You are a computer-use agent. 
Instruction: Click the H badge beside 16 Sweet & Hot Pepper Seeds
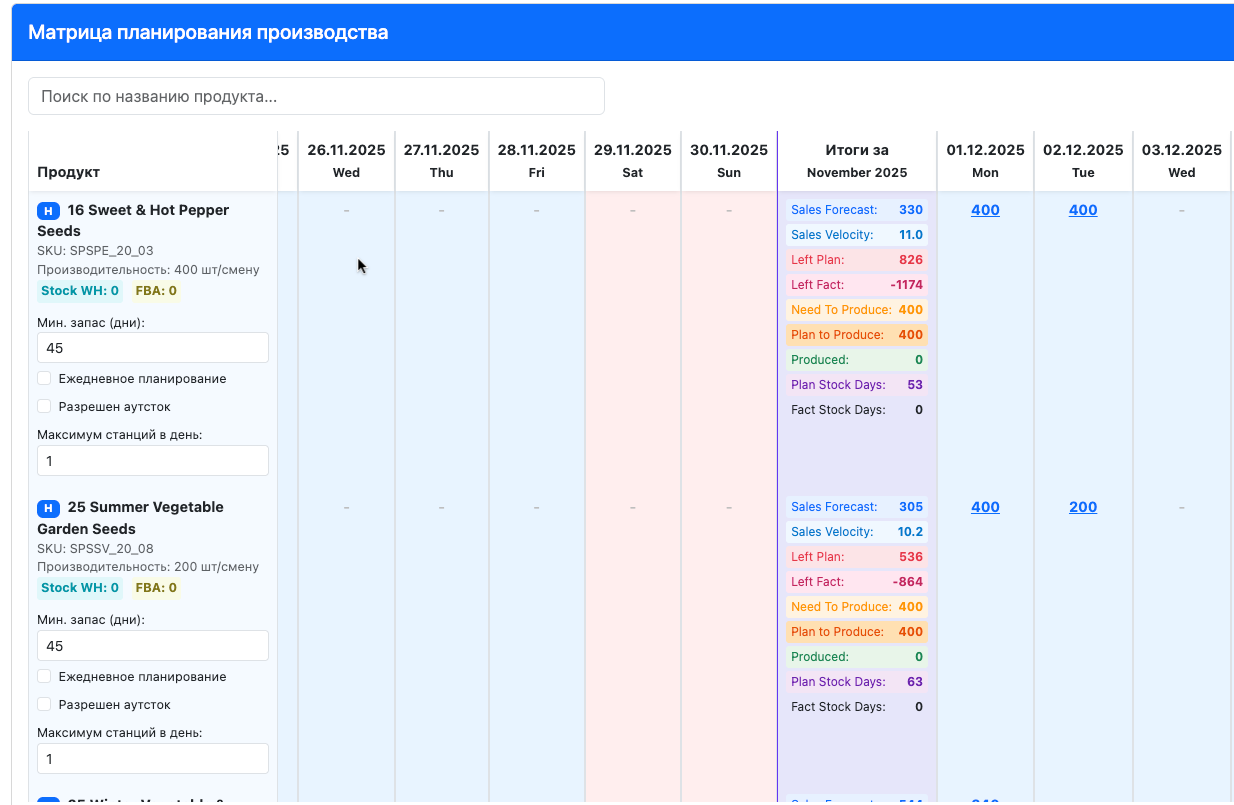(48, 211)
